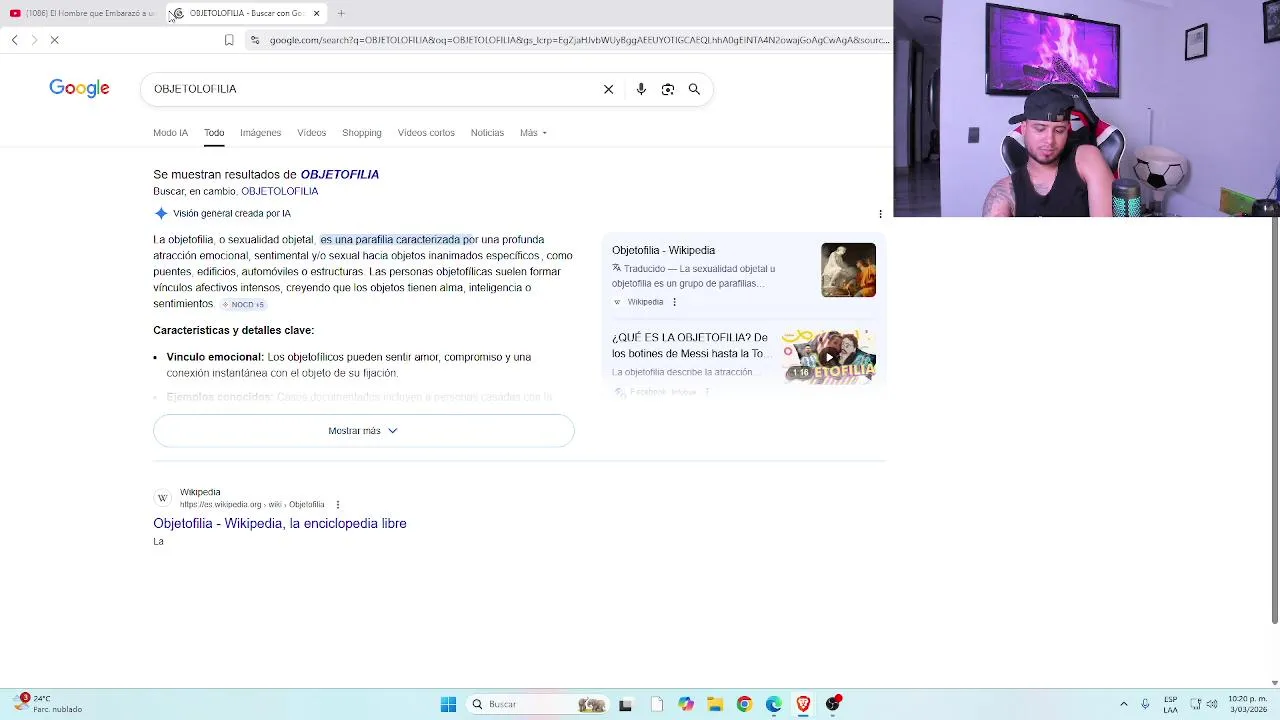
Task: Open taskbar clock showing 10:20 p. m.
Action: [1247, 704]
